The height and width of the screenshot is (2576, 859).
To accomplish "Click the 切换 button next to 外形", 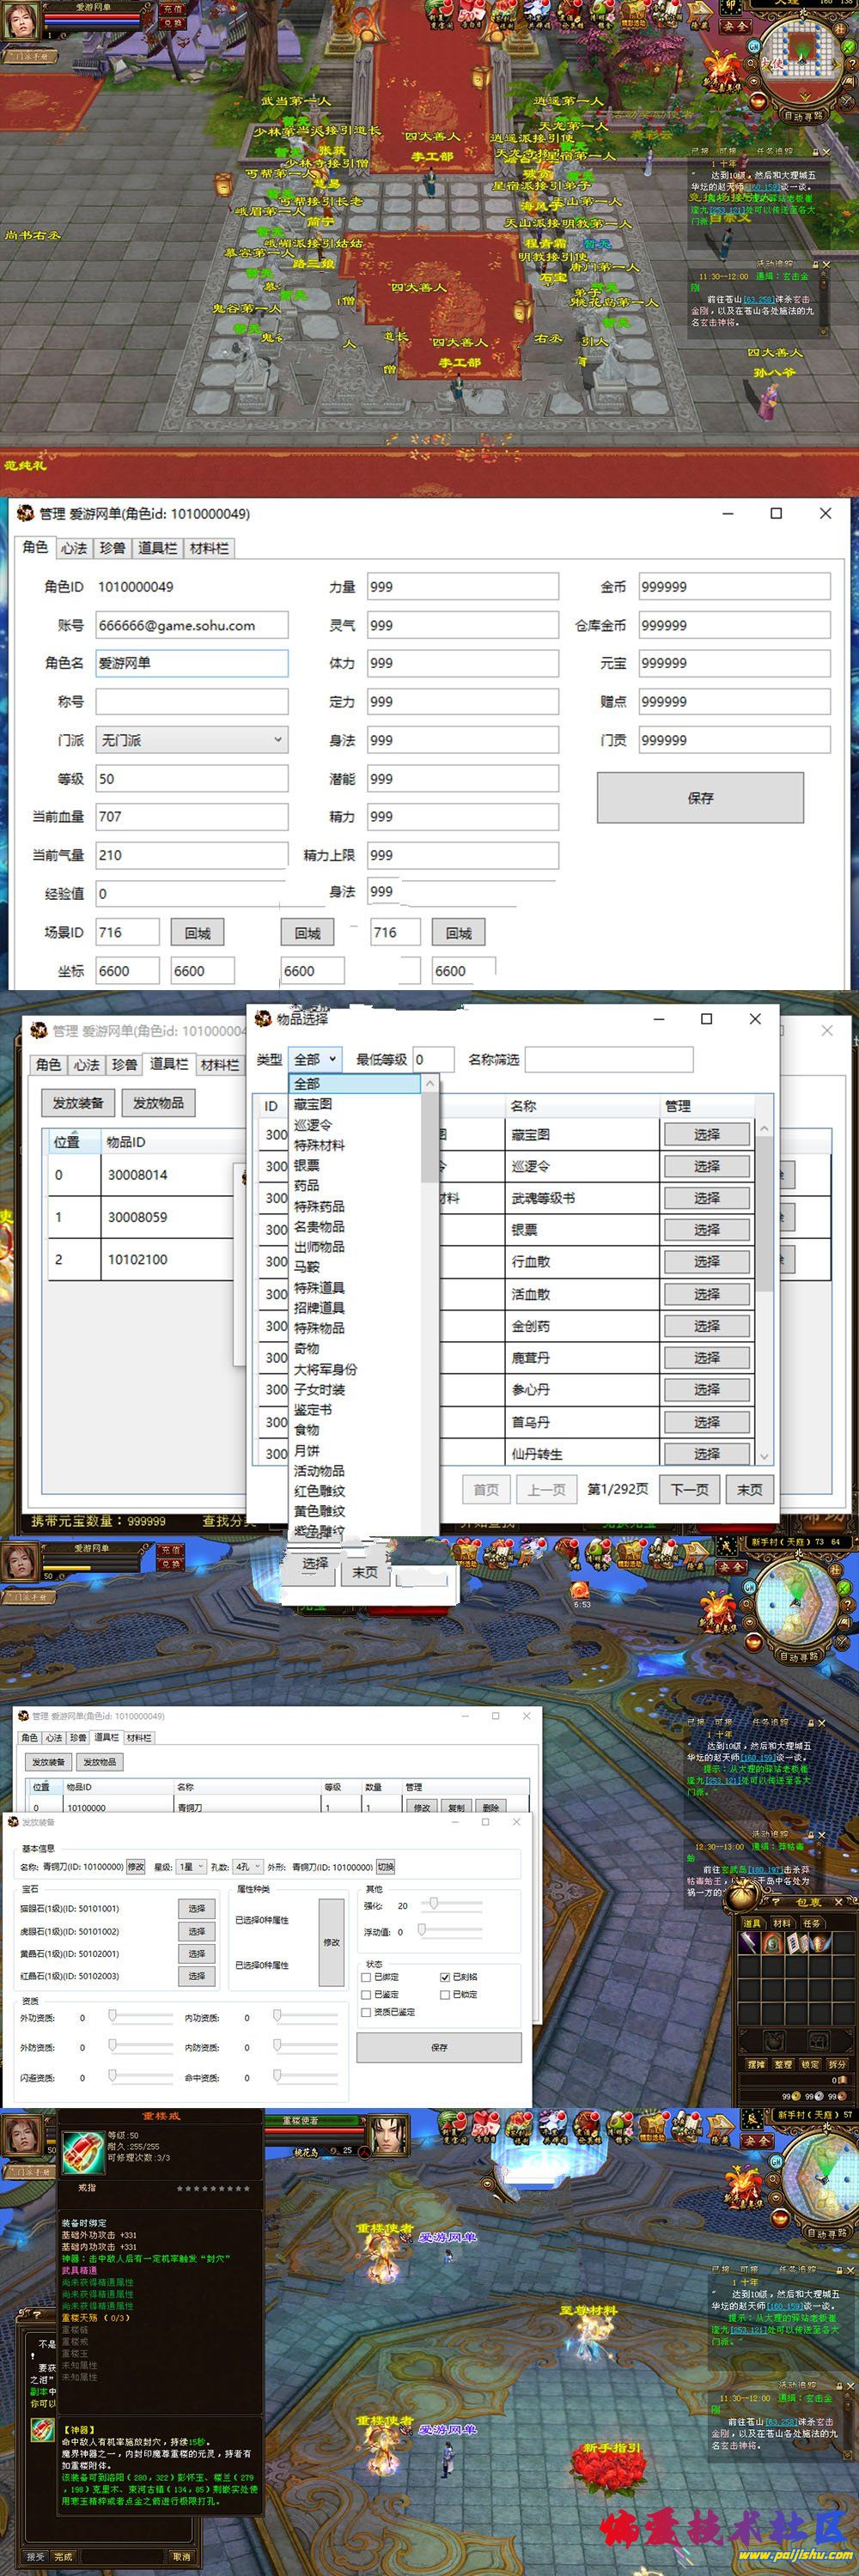I will (386, 1866).
